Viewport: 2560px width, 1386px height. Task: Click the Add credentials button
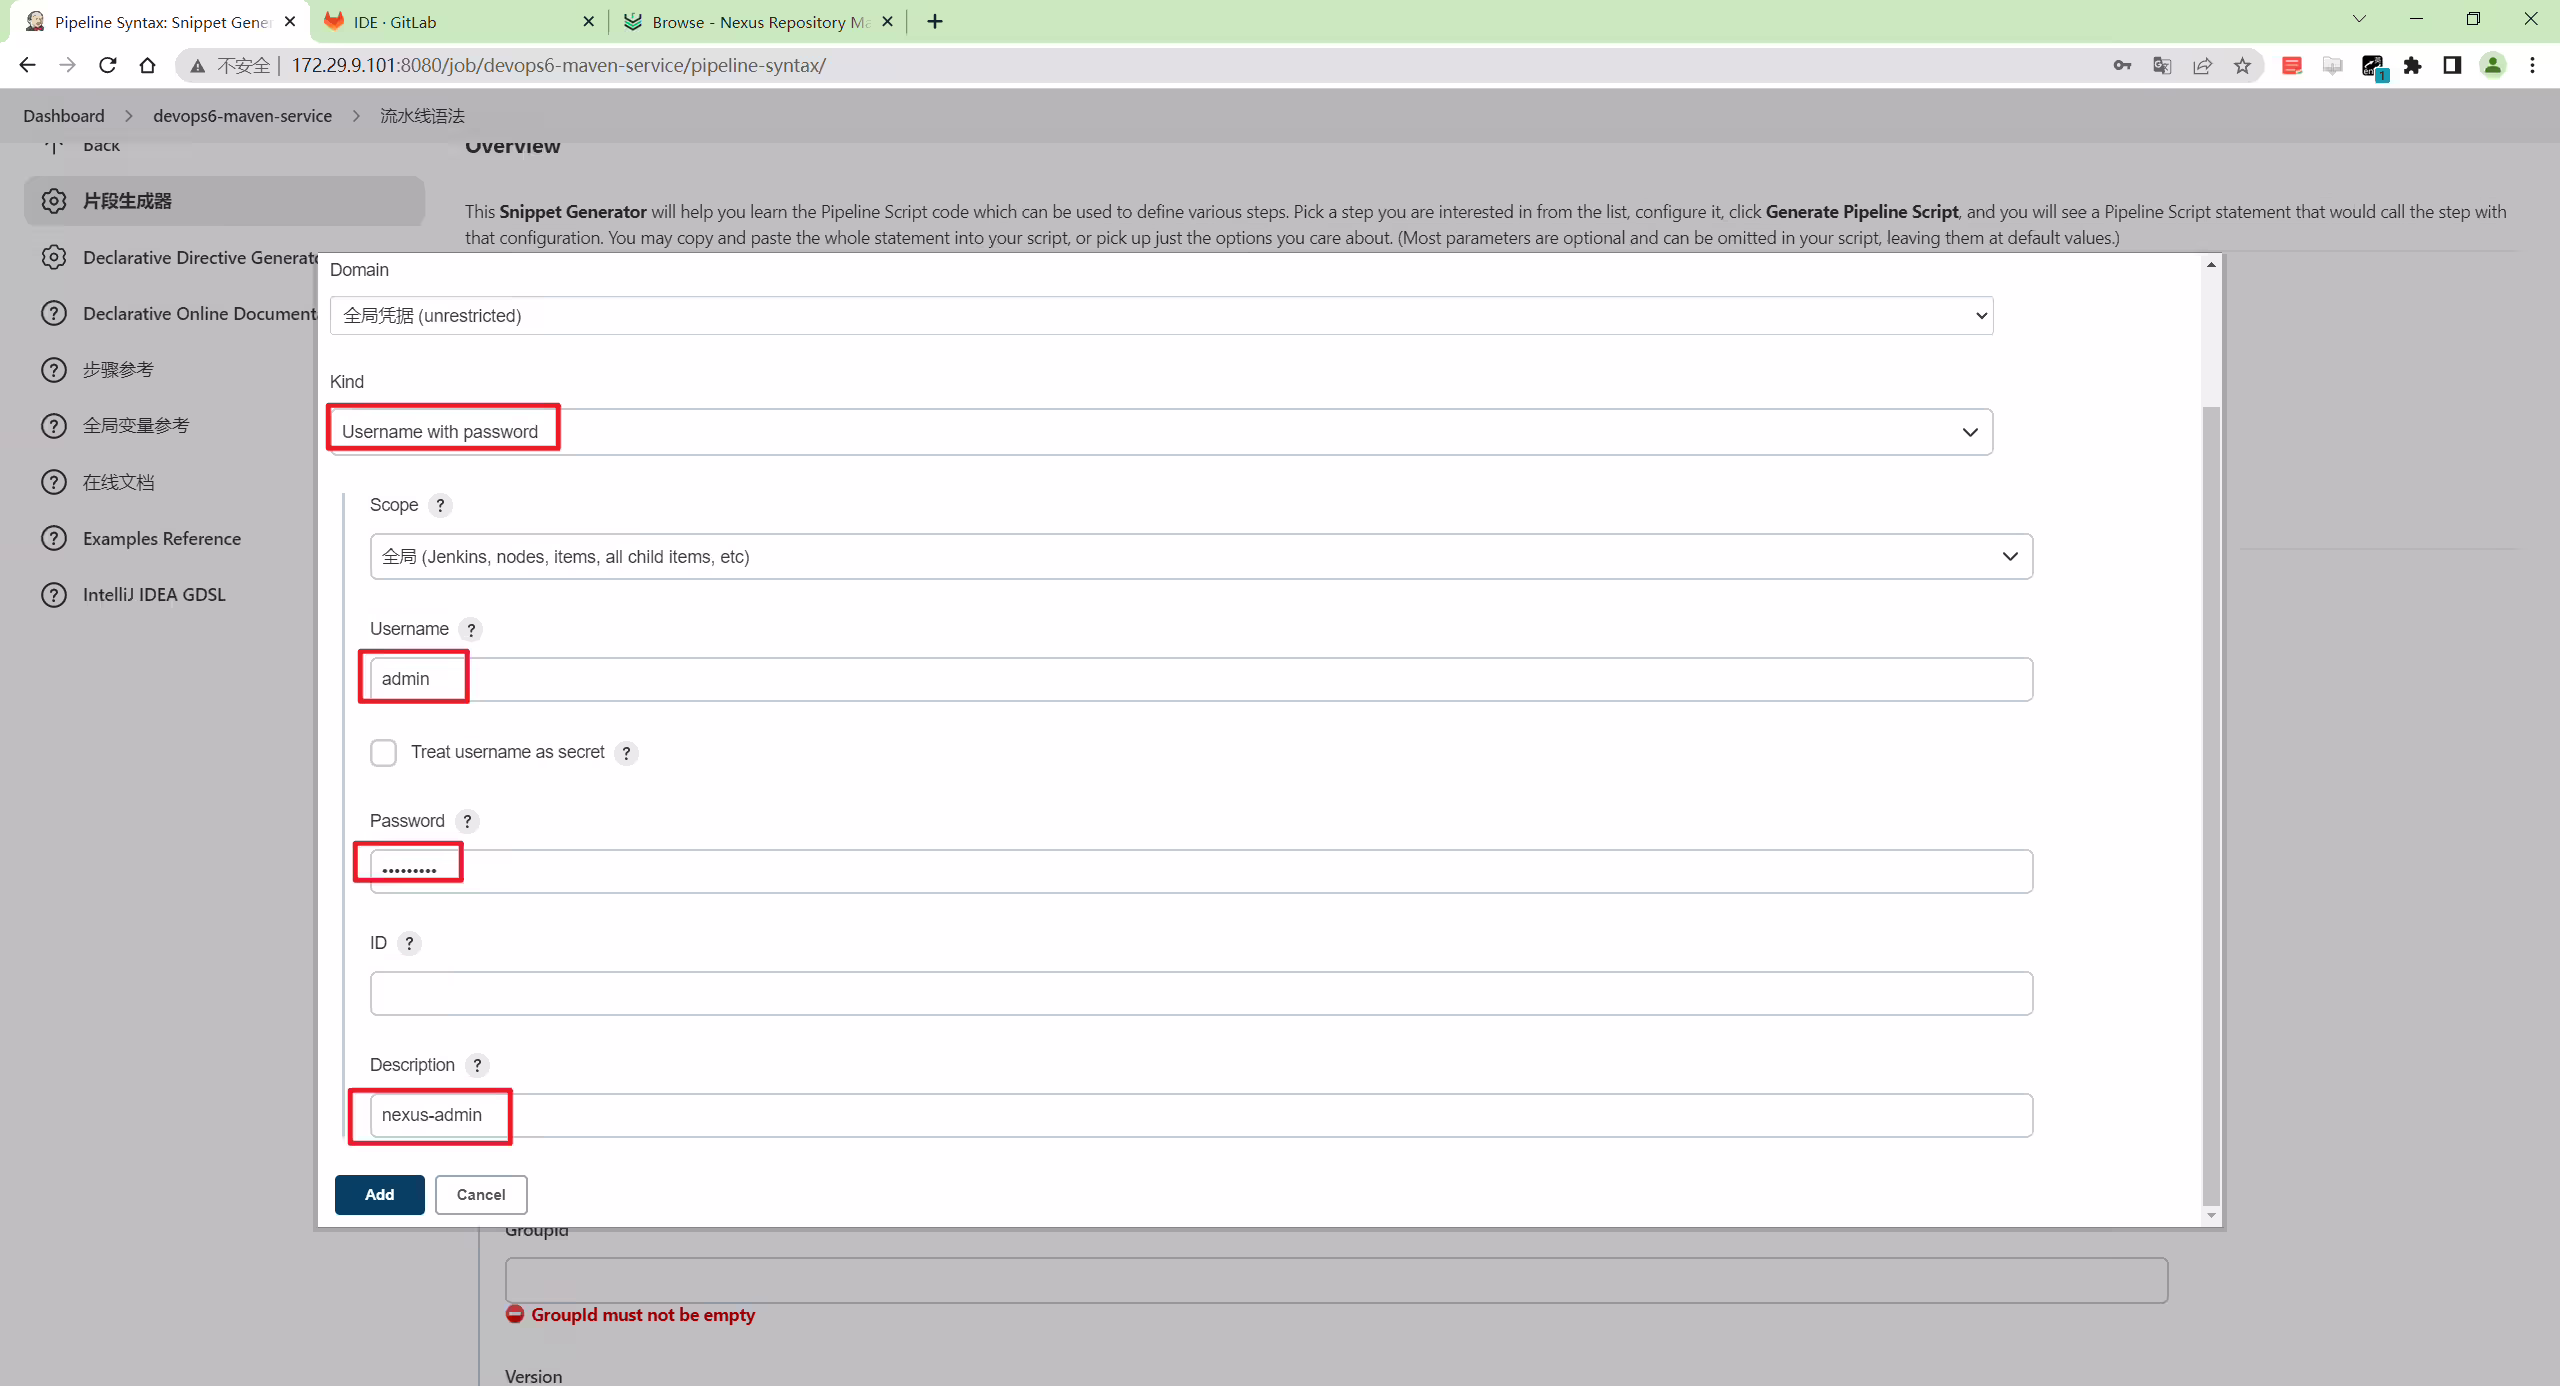(380, 1195)
